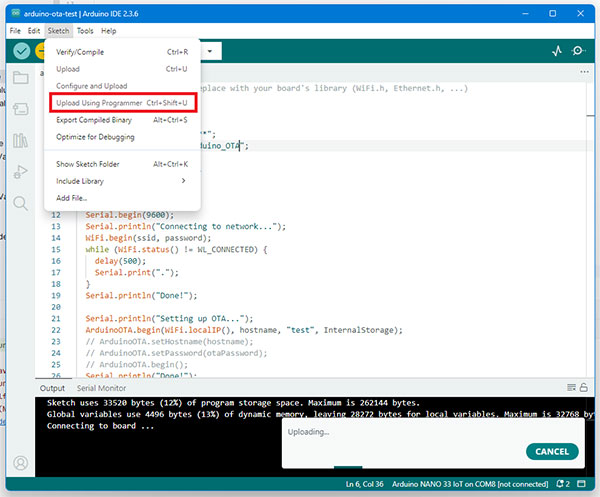
Task: Click code line WiFi.begin(ssid, password);
Action: tap(148, 238)
